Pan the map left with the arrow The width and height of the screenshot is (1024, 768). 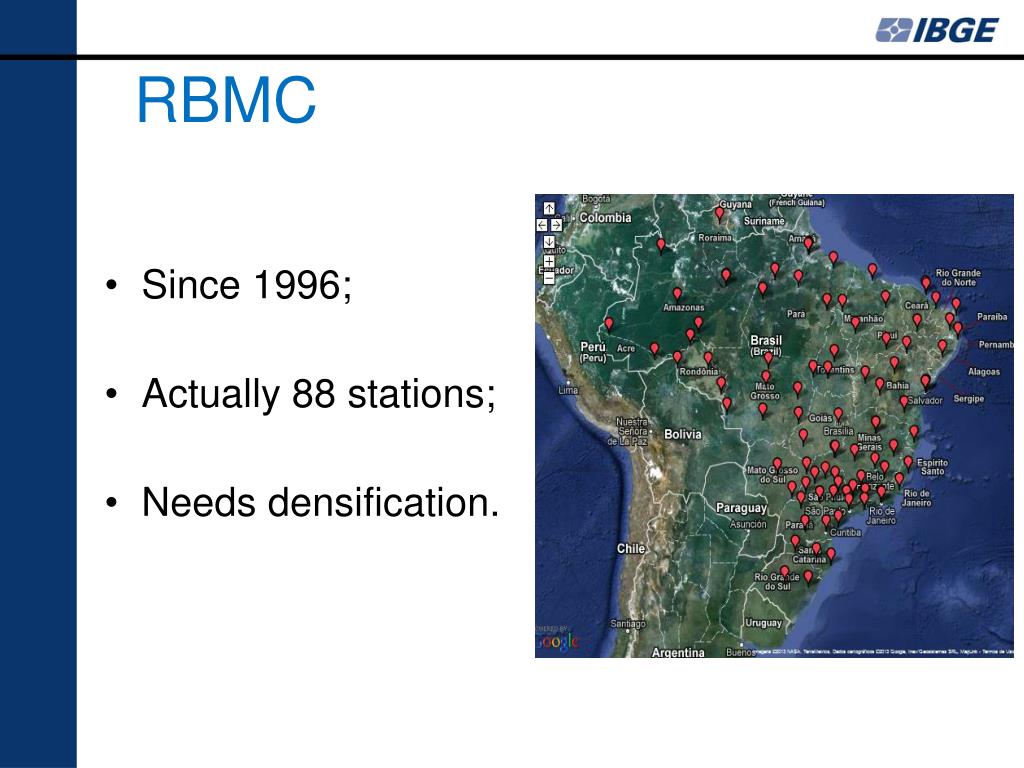(x=542, y=225)
